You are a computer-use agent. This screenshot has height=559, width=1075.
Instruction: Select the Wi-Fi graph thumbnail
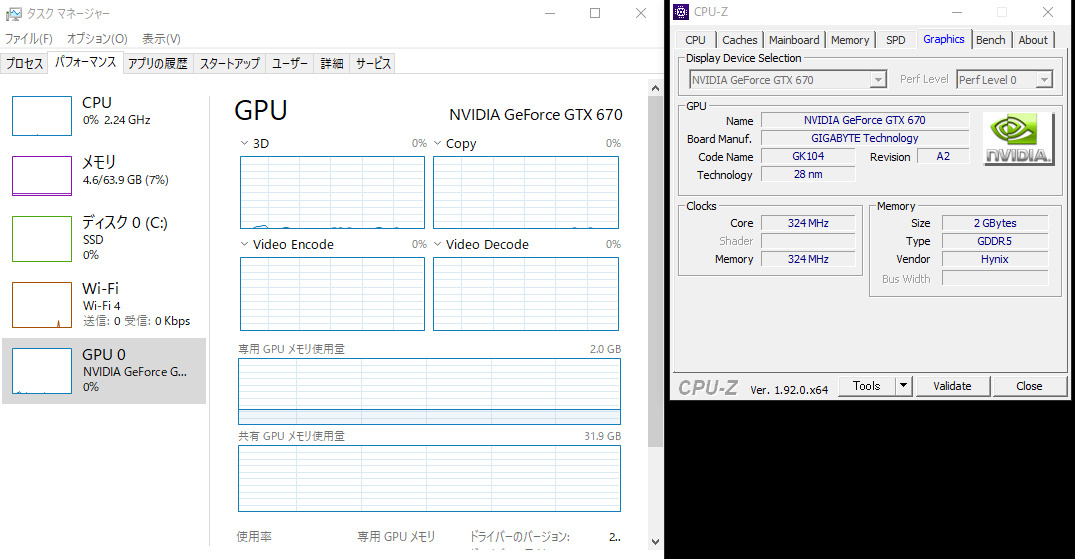tap(42, 305)
